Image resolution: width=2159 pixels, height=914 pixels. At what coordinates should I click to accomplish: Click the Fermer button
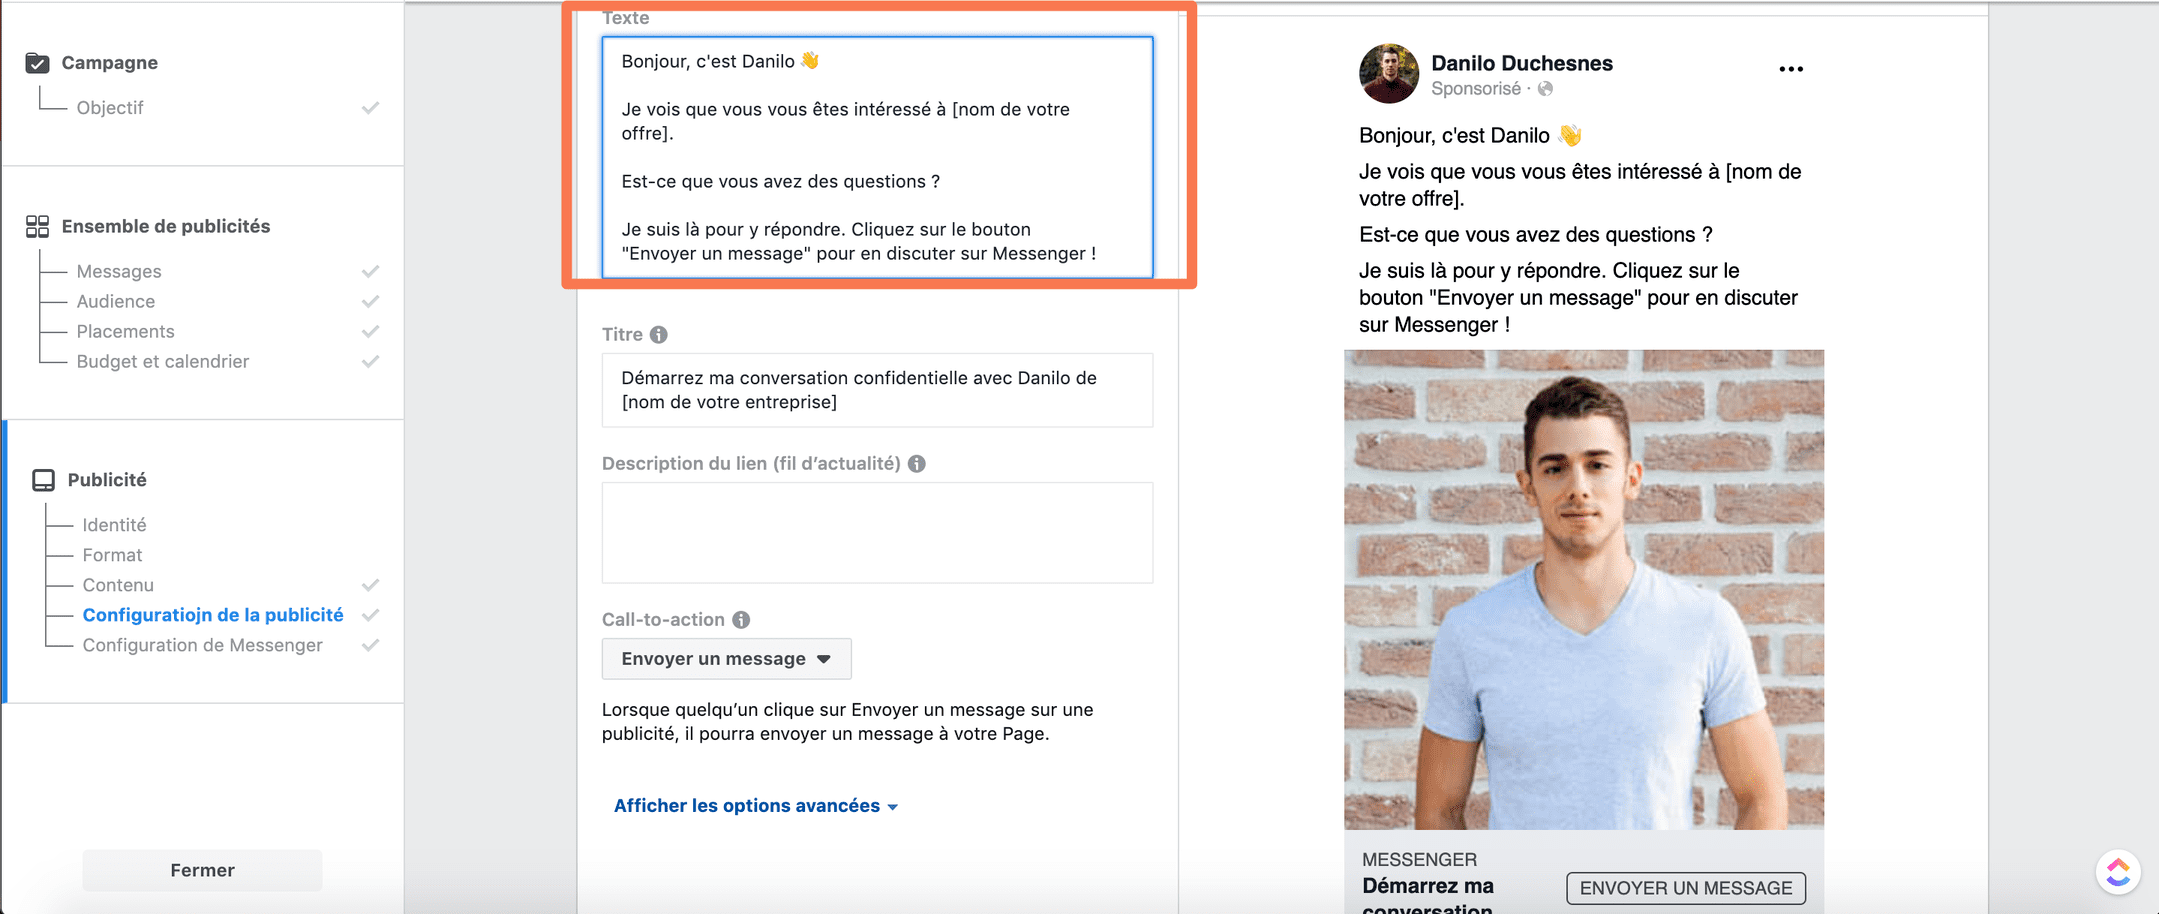202,870
